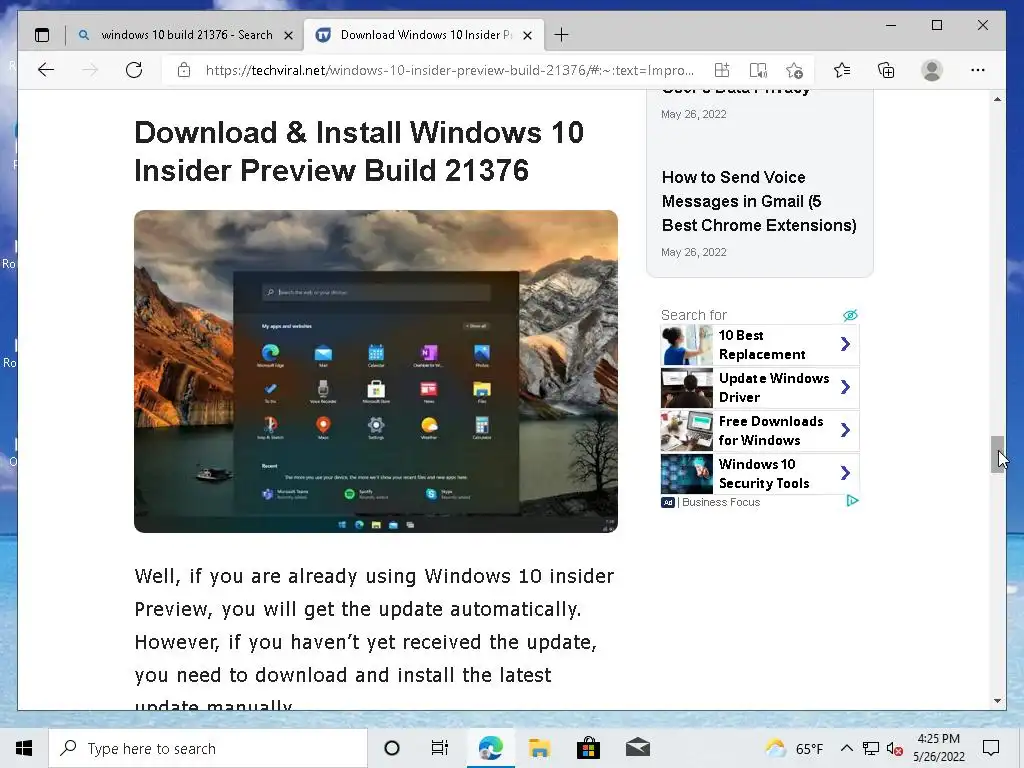Open the clock showing 4:25 PM
The height and width of the screenshot is (768, 1024).
click(x=938, y=748)
